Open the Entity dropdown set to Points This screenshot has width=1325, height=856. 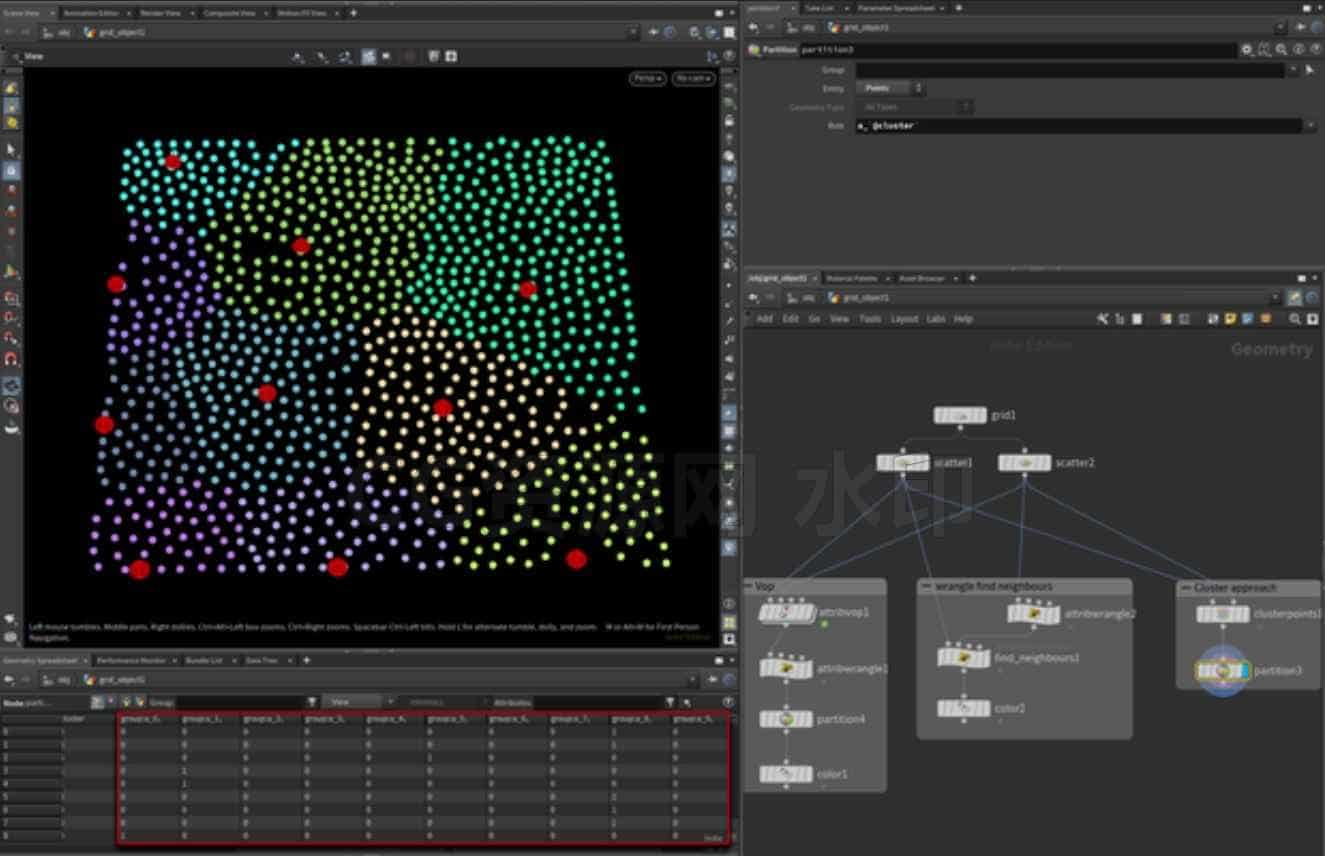click(x=890, y=88)
